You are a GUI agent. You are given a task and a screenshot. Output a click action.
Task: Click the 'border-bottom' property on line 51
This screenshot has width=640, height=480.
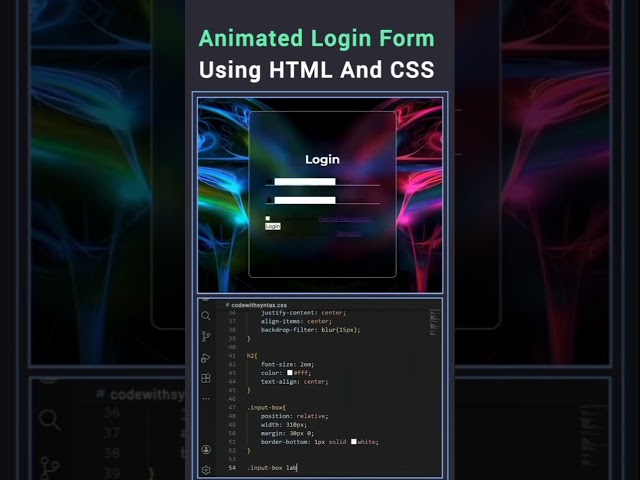(x=286, y=442)
